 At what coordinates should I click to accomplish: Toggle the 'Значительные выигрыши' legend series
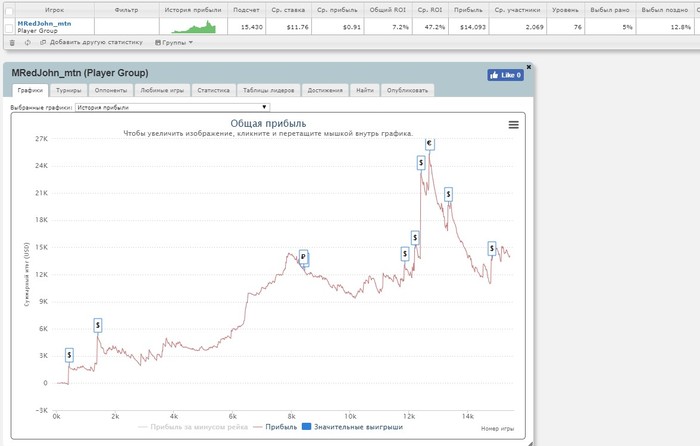(353, 427)
